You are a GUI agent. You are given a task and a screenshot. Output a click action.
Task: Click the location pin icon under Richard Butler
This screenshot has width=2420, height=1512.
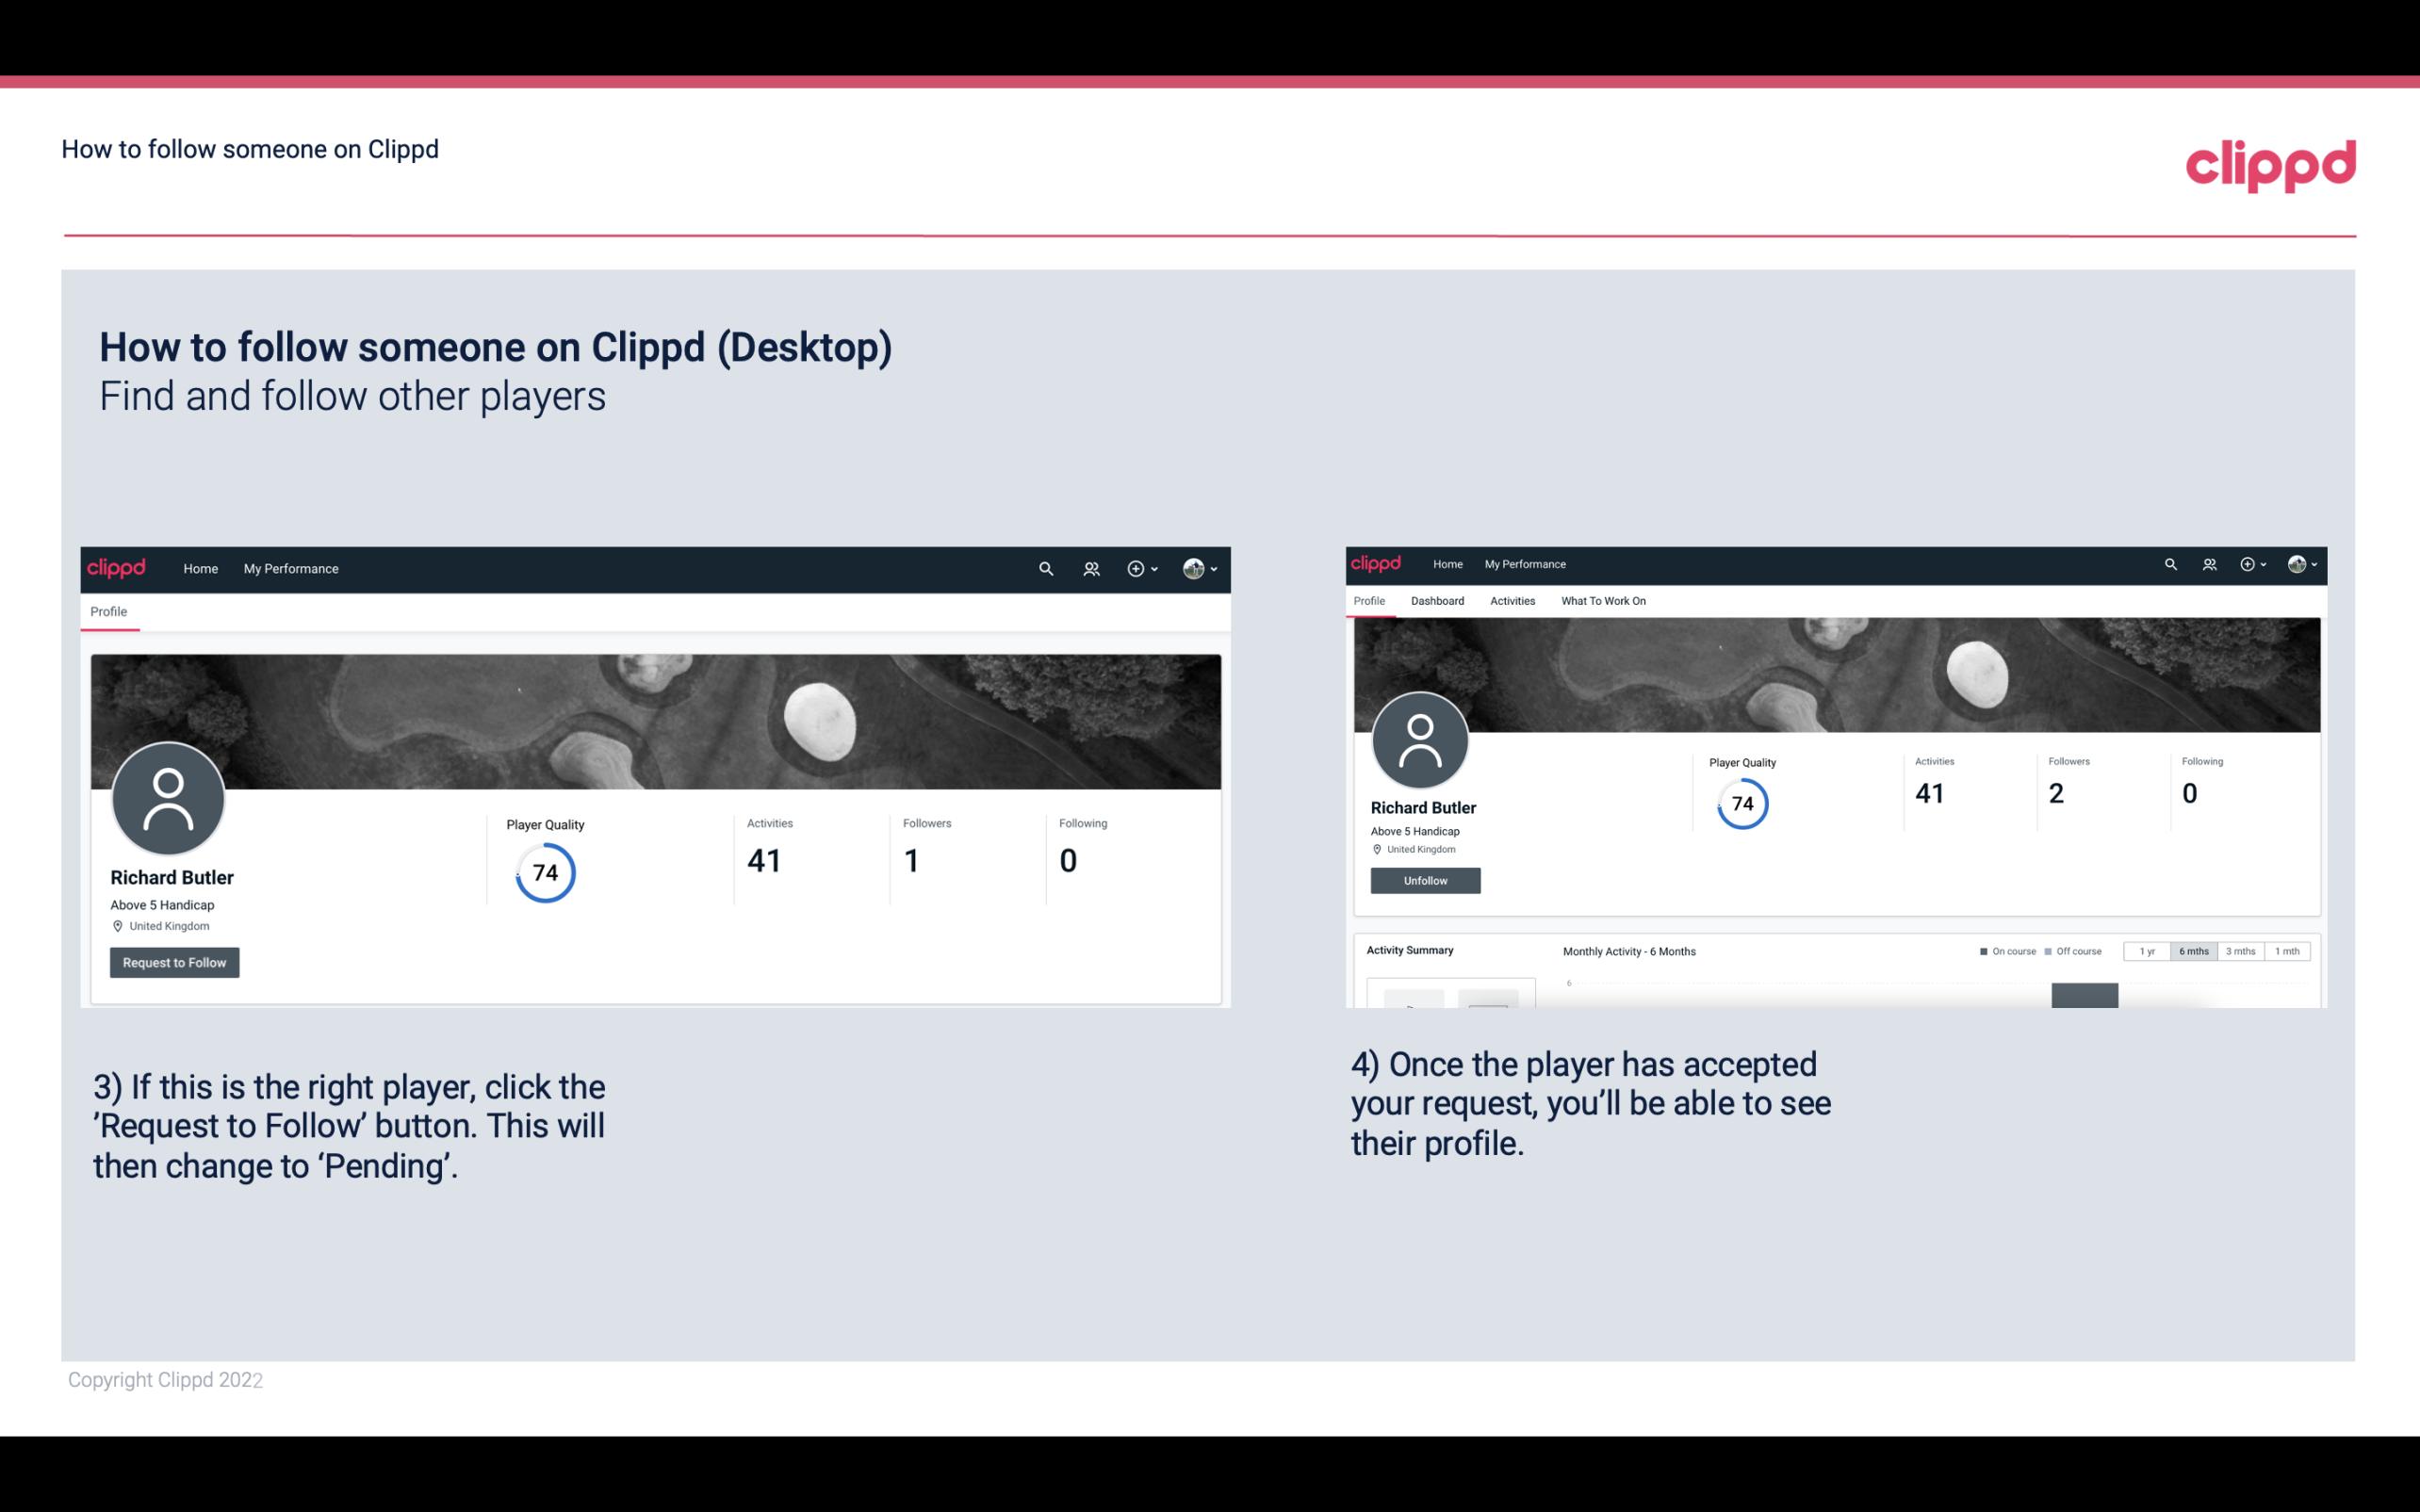tap(117, 925)
